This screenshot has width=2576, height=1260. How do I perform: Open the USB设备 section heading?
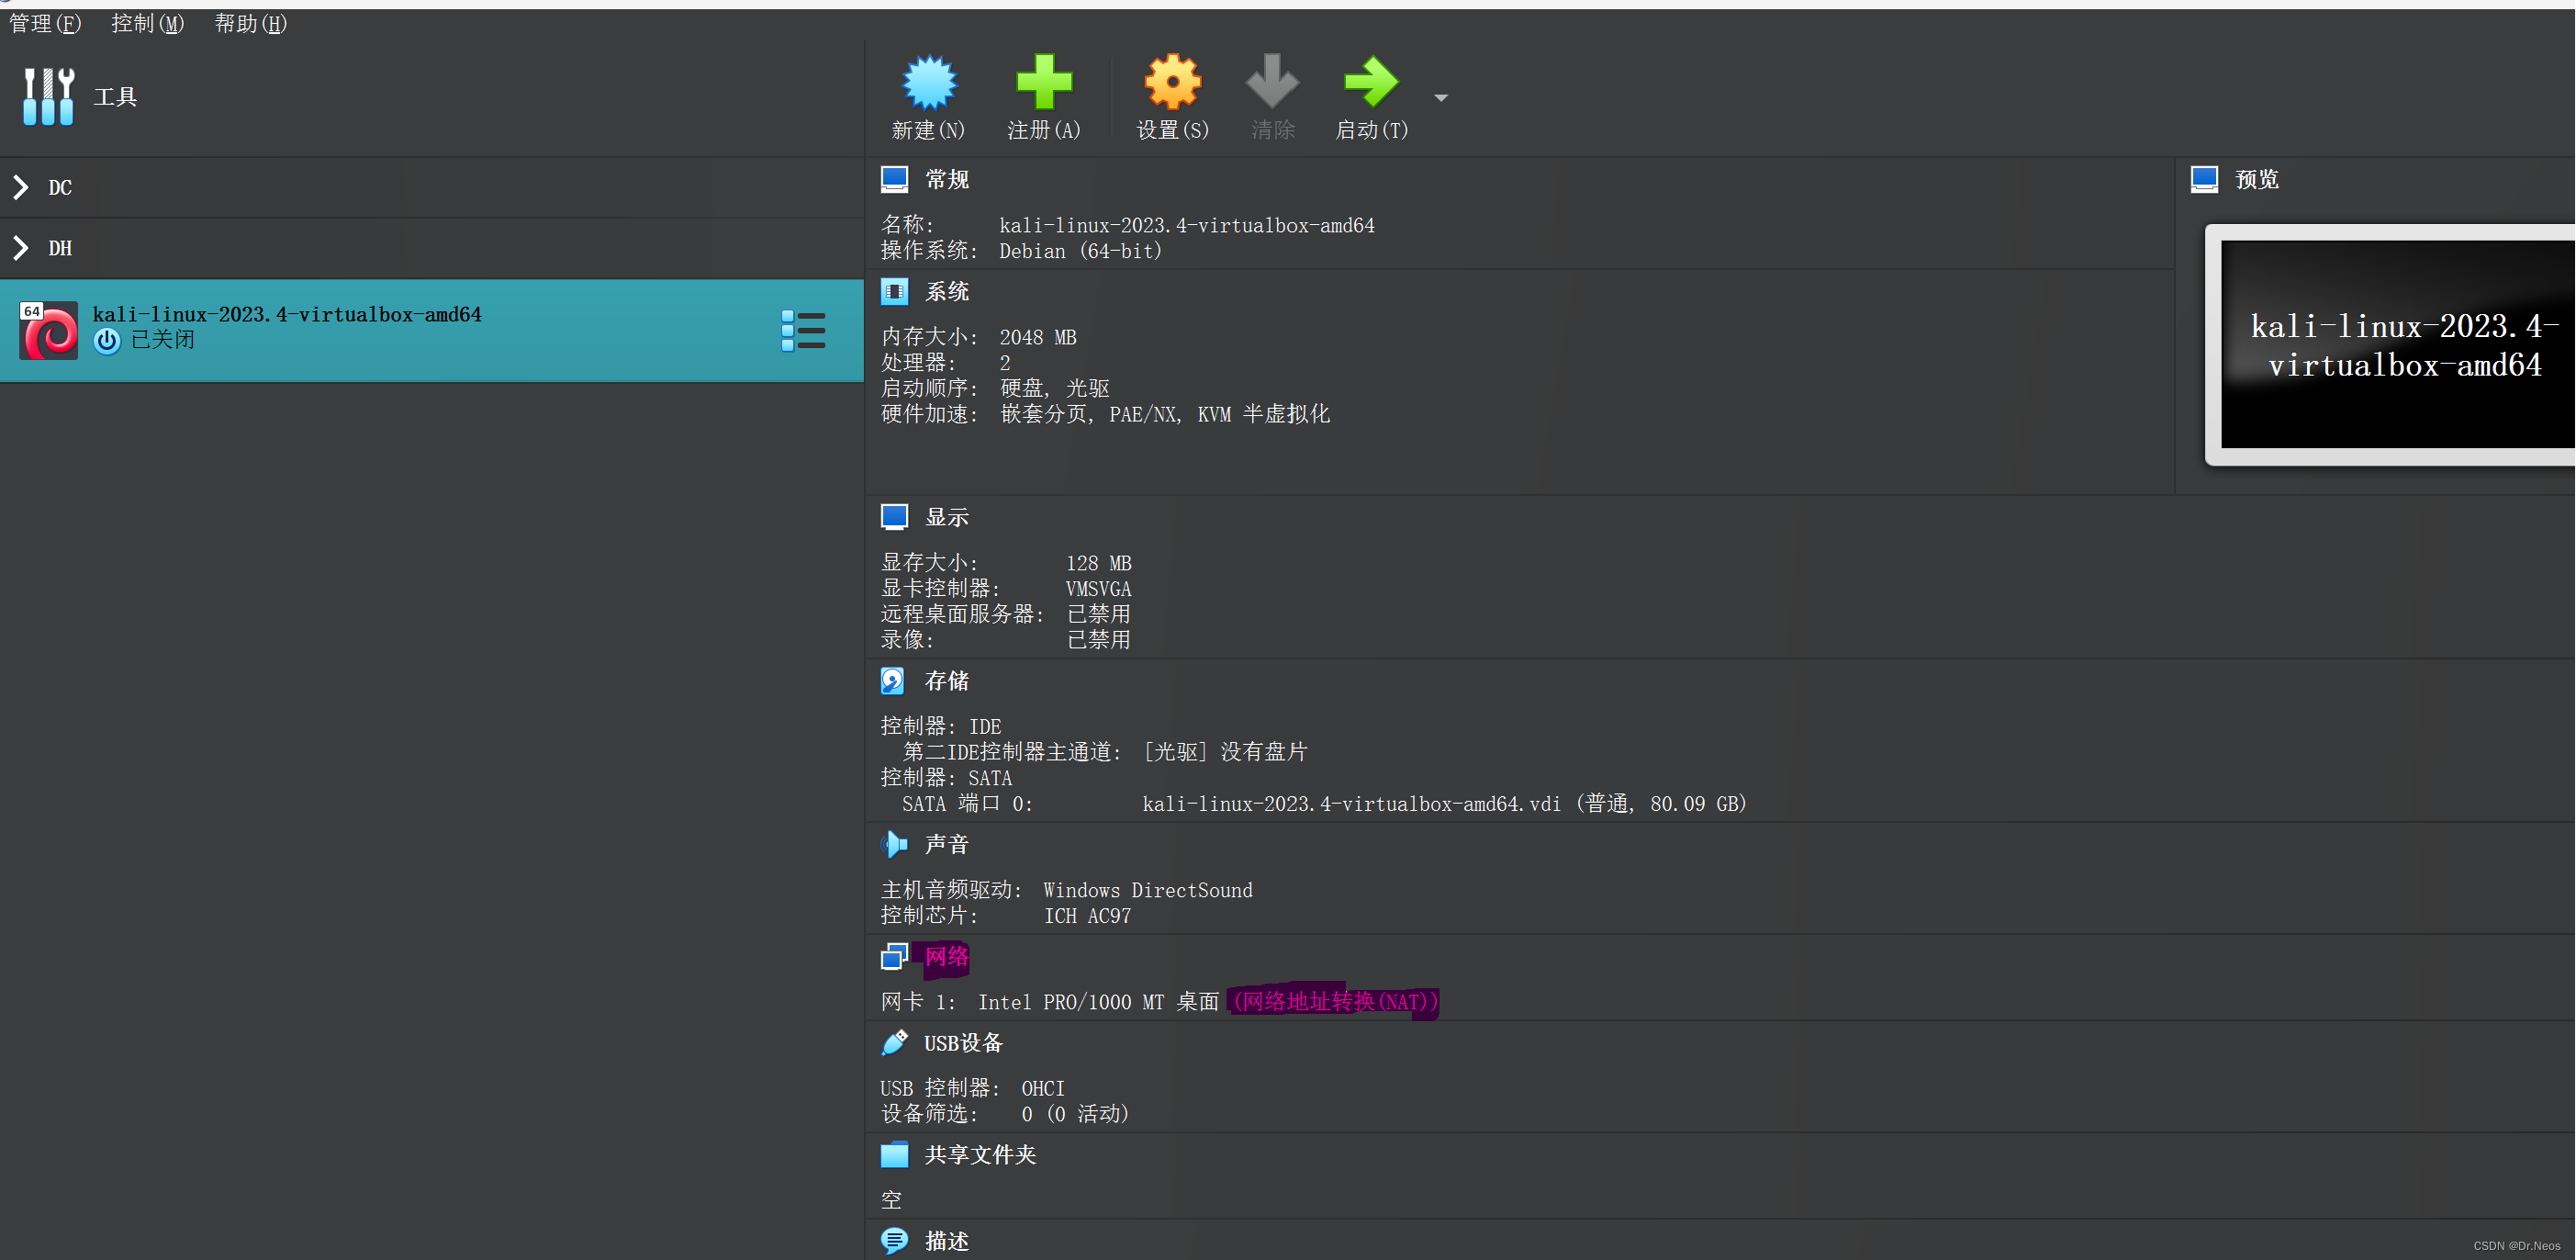tap(964, 1043)
